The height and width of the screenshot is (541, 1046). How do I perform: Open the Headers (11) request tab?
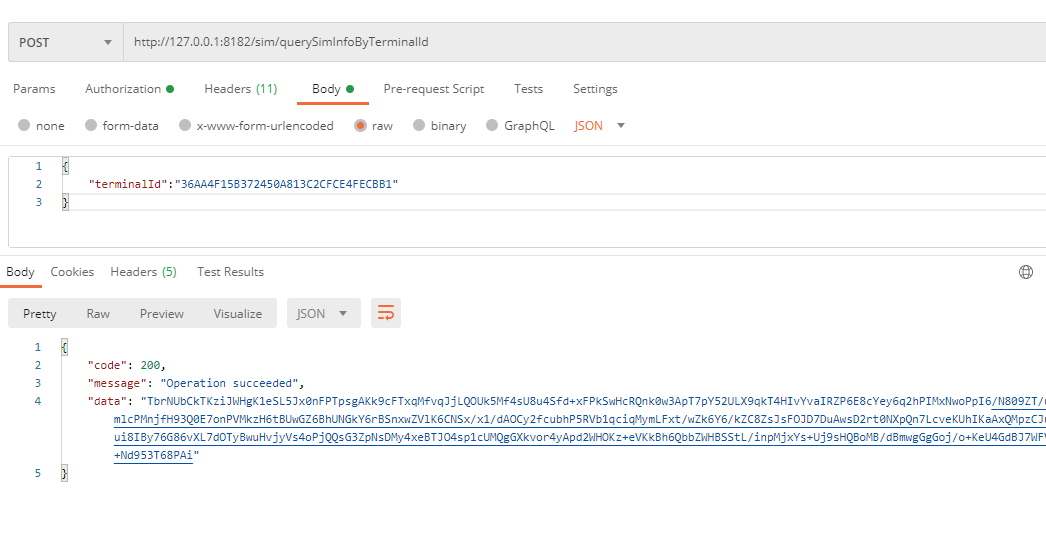tap(240, 89)
